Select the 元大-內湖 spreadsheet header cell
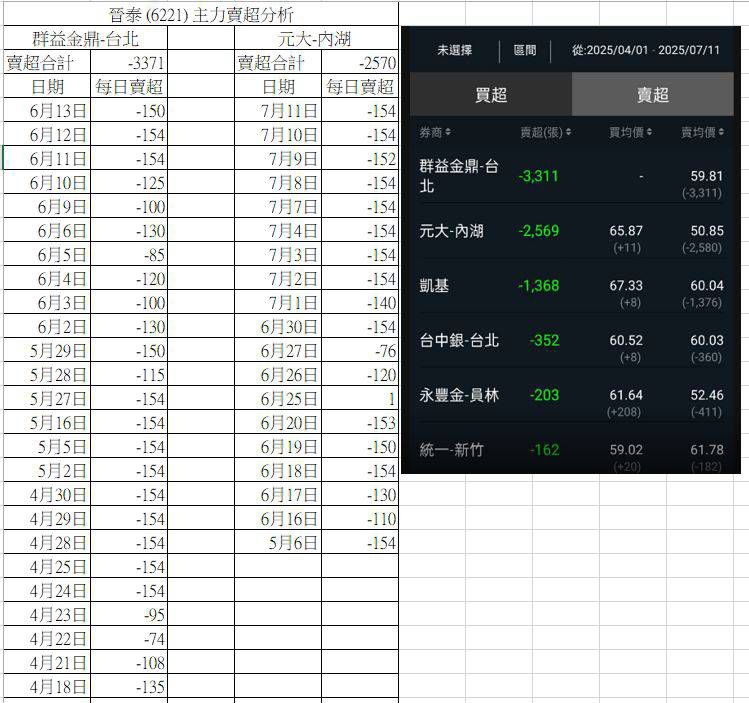 coord(316,38)
